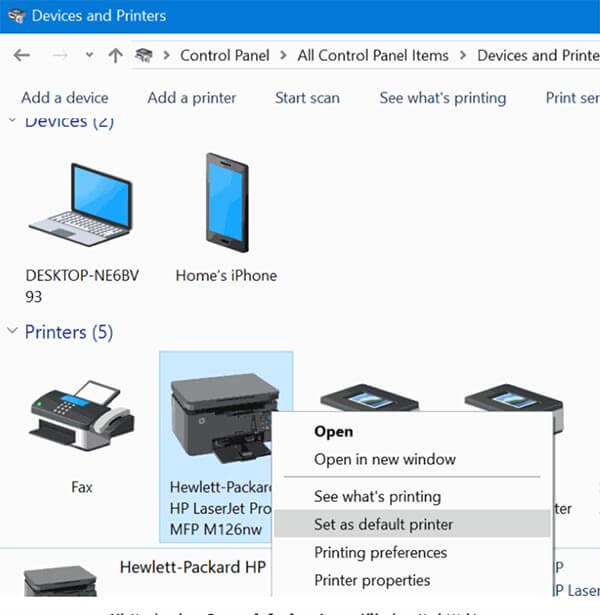This screenshot has height=615, width=600.
Task: Select the Fax printer icon
Action: (82, 416)
